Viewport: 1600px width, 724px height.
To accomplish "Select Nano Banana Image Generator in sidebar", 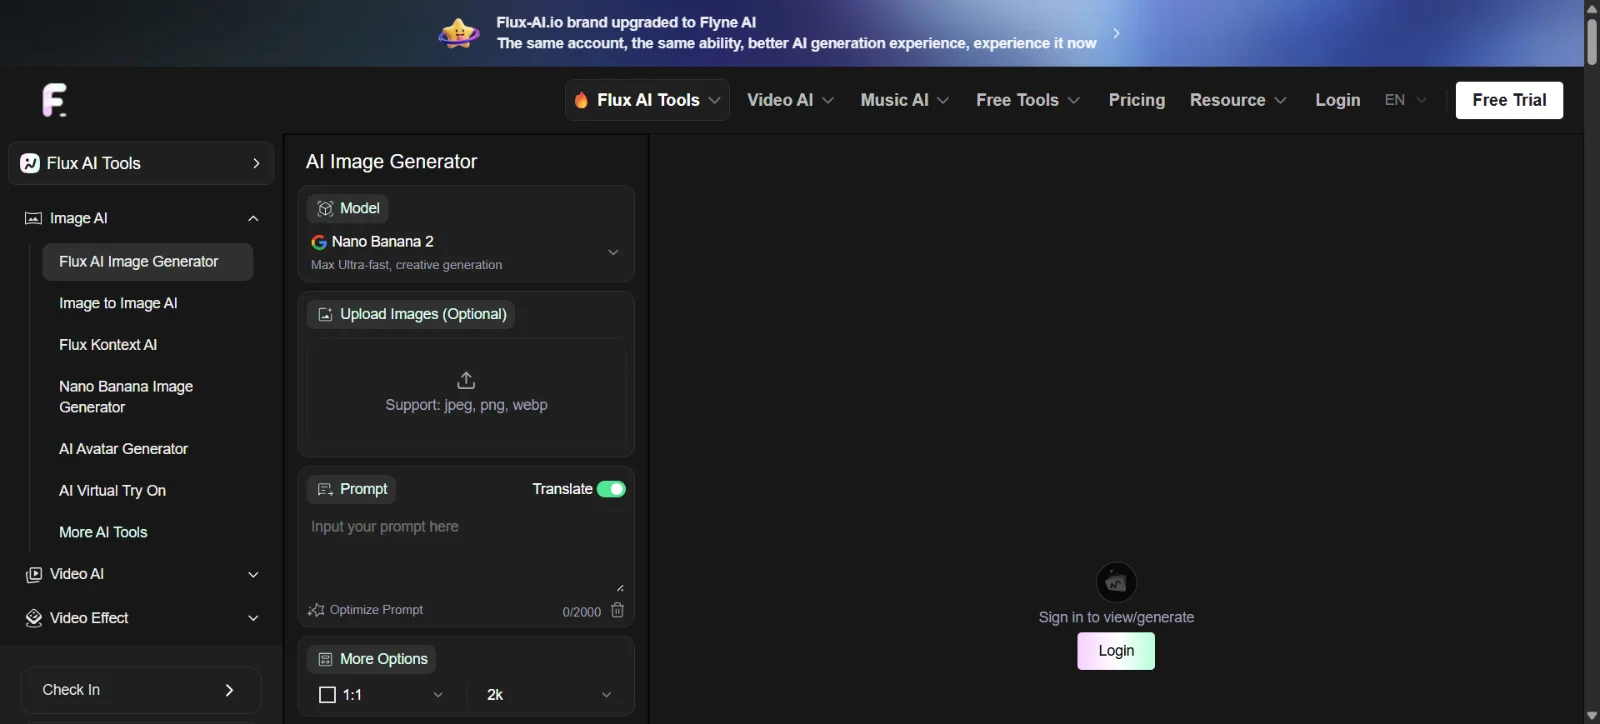I will (126, 397).
